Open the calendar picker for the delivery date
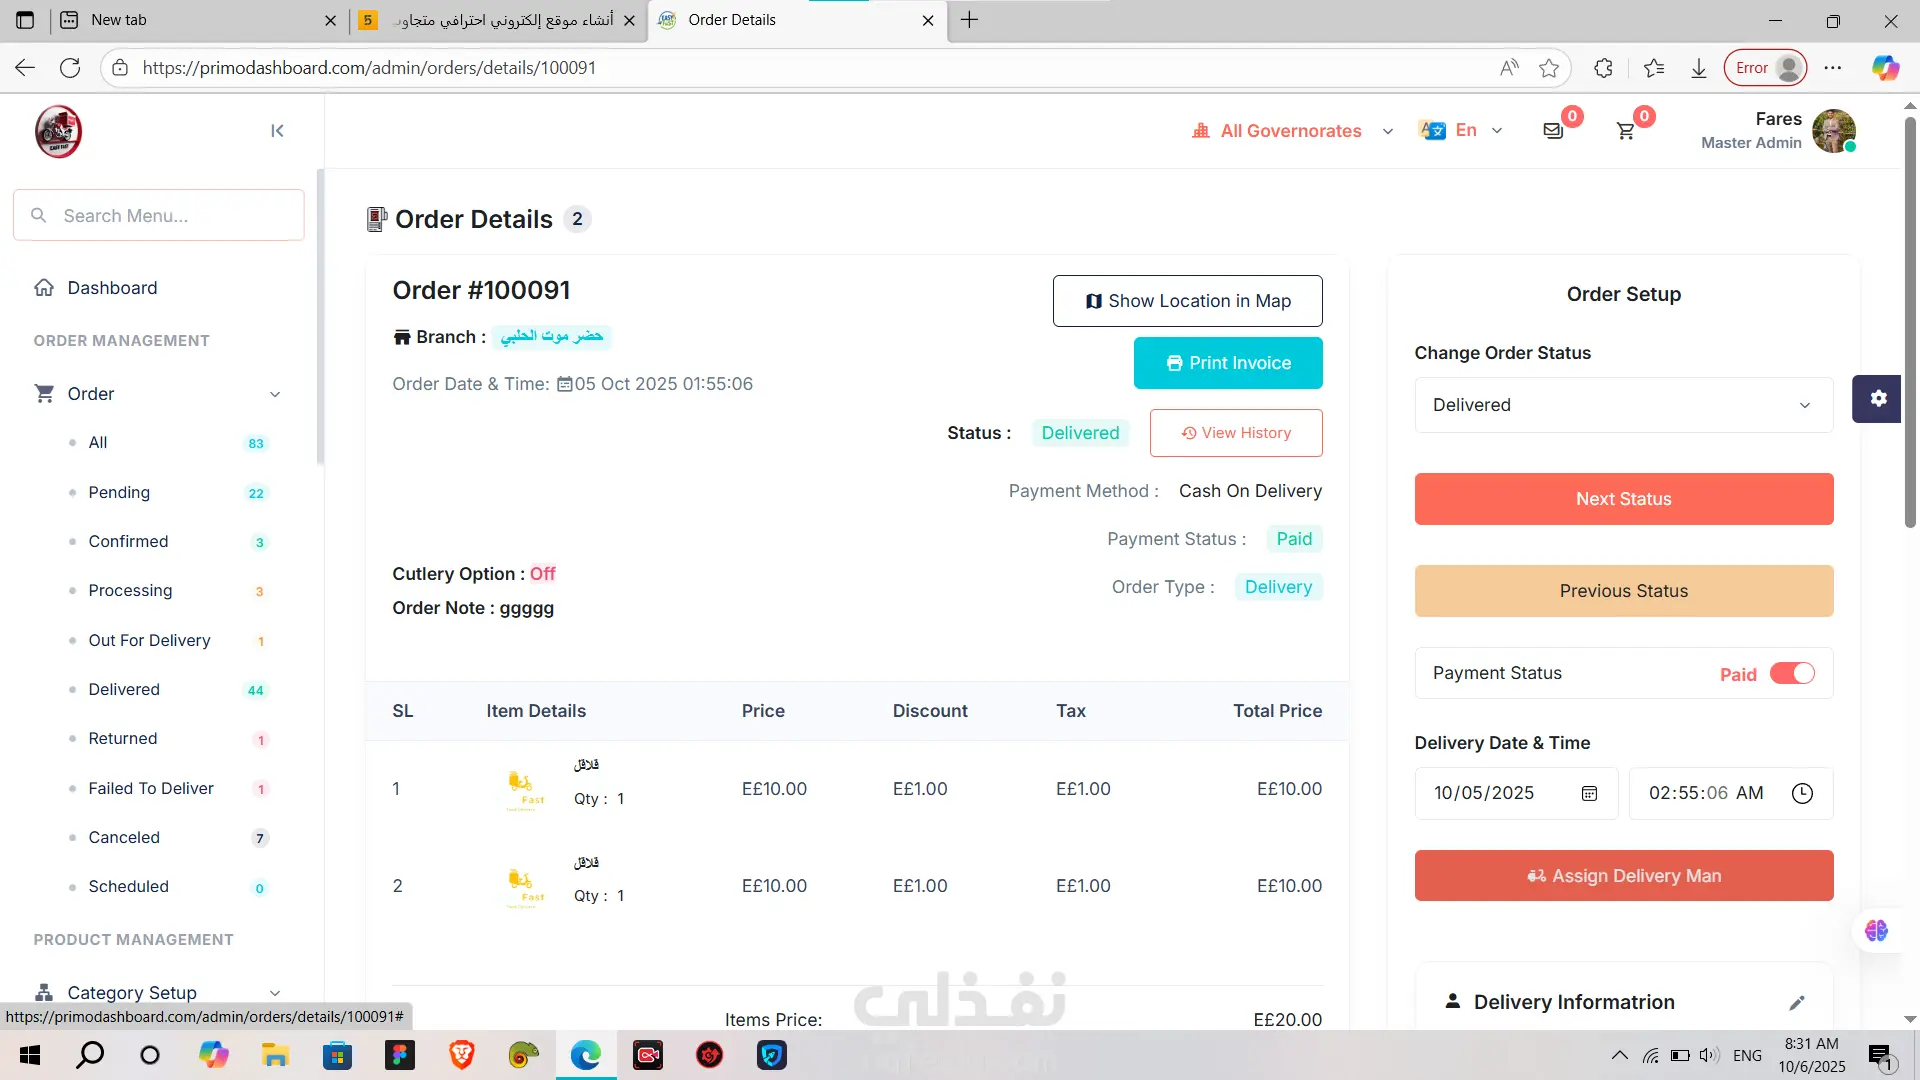Viewport: 1920px width, 1080px height. [x=1589, y=793]
